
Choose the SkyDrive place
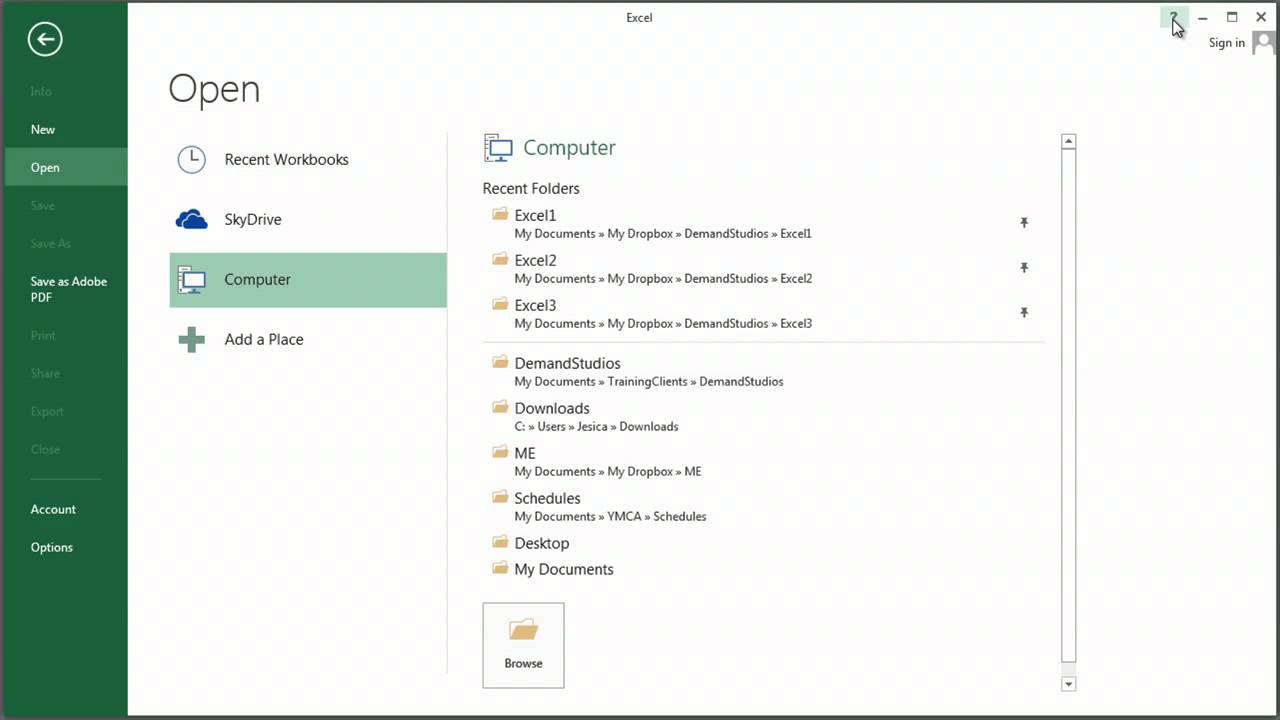click(308, 219)
